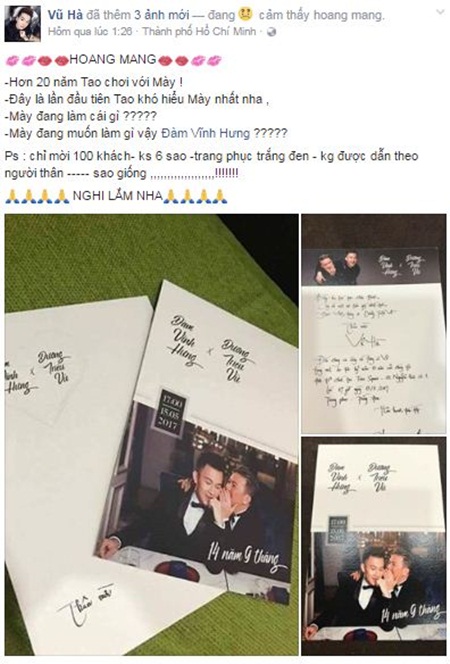450x664 pixels.
Task: Open the post options chevron
Action: pos(440,12)
